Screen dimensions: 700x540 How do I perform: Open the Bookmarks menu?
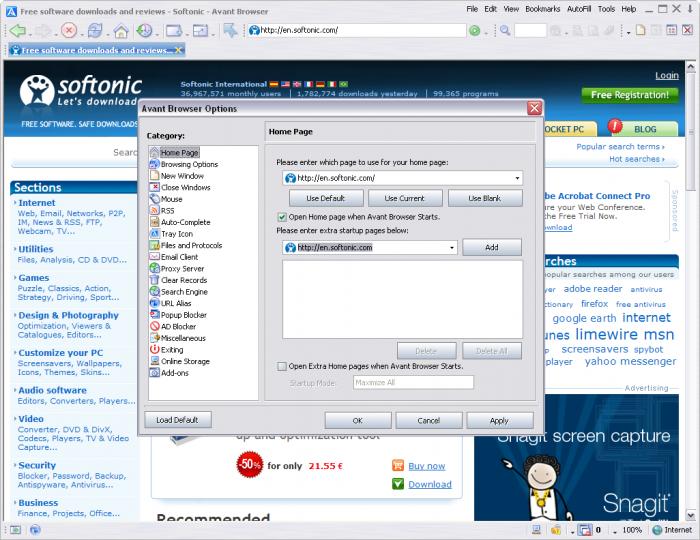point(542,9)
